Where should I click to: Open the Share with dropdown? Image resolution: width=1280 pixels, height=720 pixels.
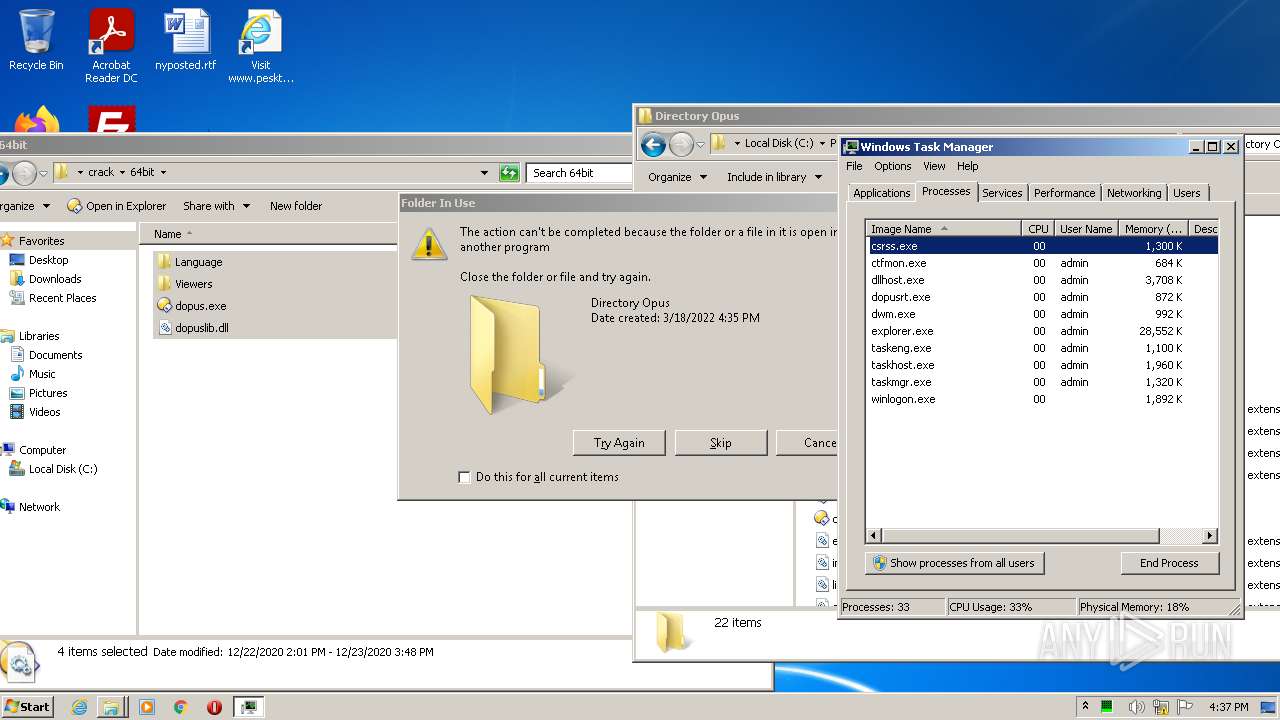point(215,206)
